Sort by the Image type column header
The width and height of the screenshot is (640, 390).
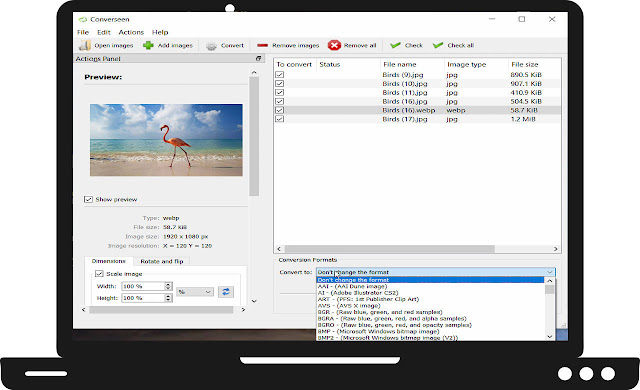click(476, 64)
